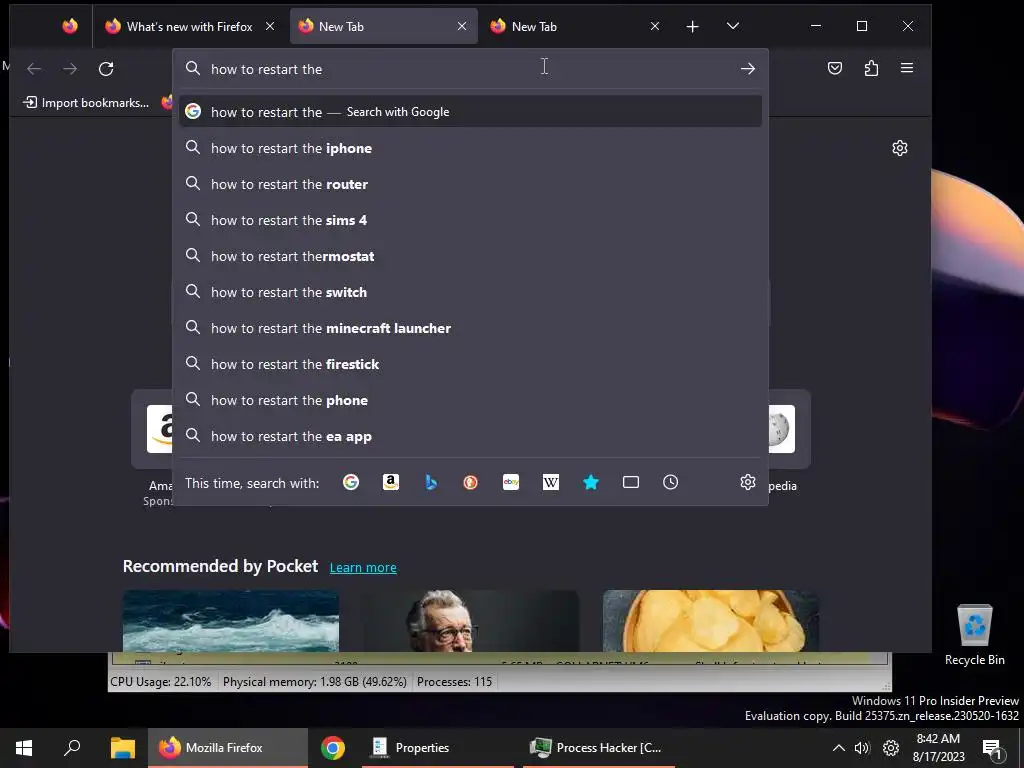Close the What's new with Firefox tab
1024x768 pixels.
point(270,26)
